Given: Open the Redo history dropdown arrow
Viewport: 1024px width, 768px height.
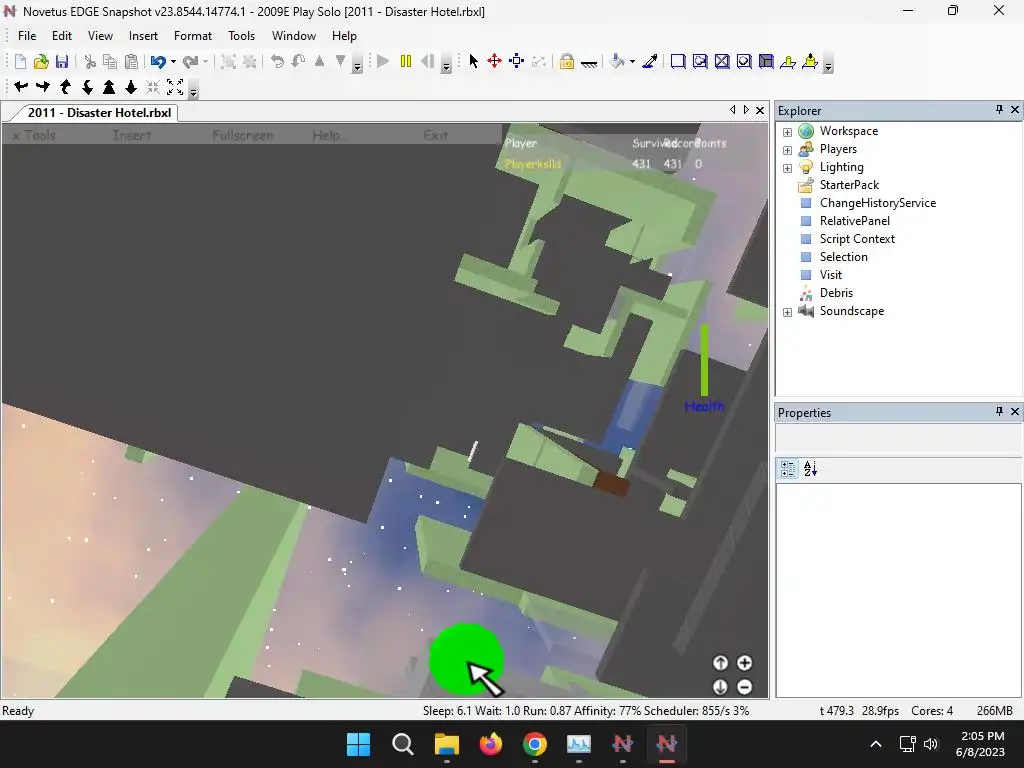Looking at the screenshot, I should tap(205, 61).
